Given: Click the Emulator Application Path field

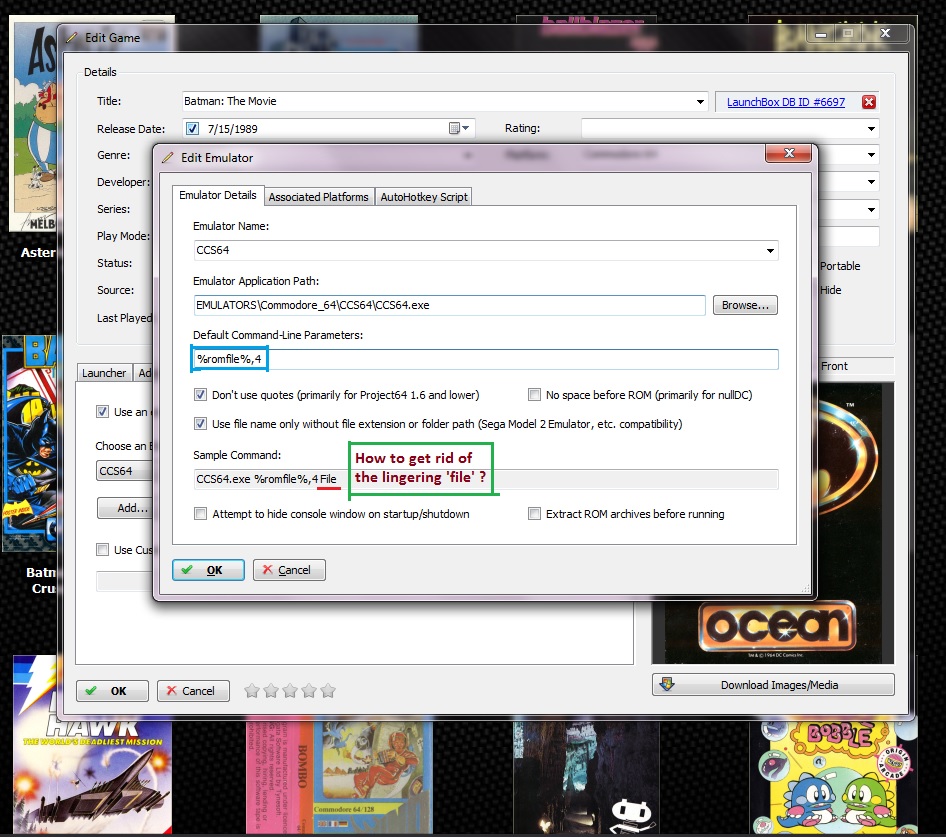Looking at the screenshot, I should coord(449,305).
